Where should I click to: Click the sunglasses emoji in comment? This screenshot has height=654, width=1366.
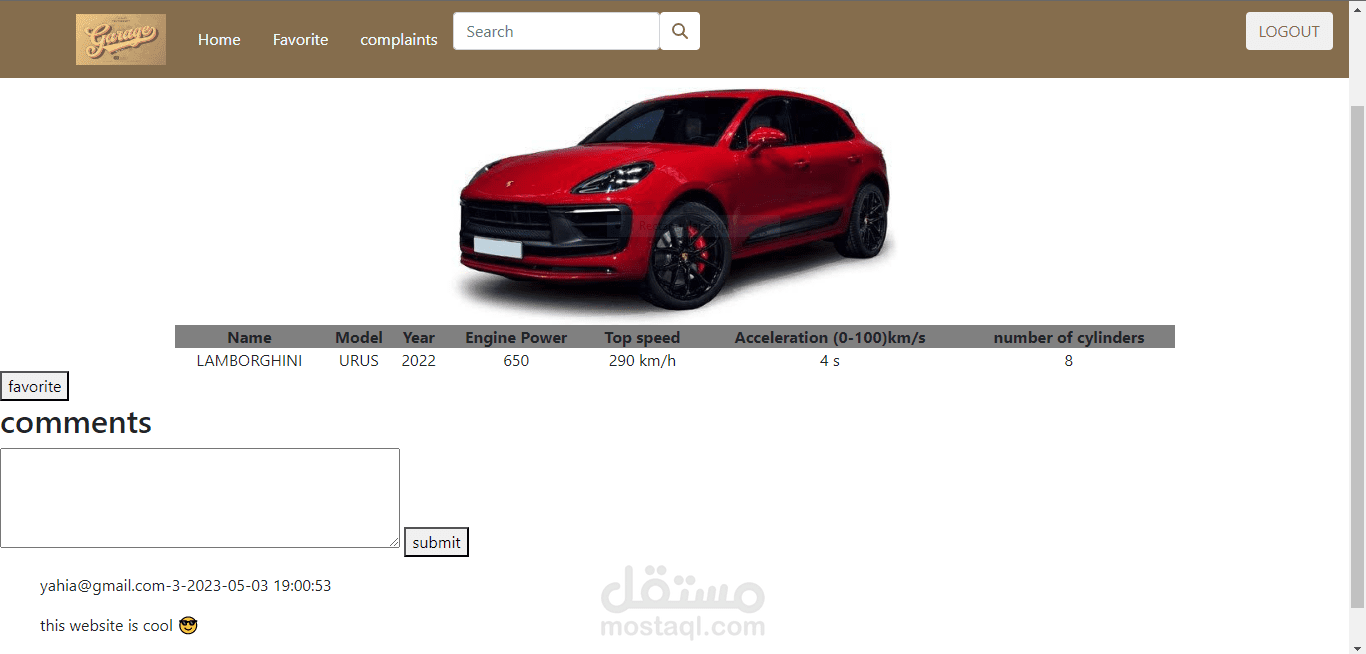pos(188,626)
